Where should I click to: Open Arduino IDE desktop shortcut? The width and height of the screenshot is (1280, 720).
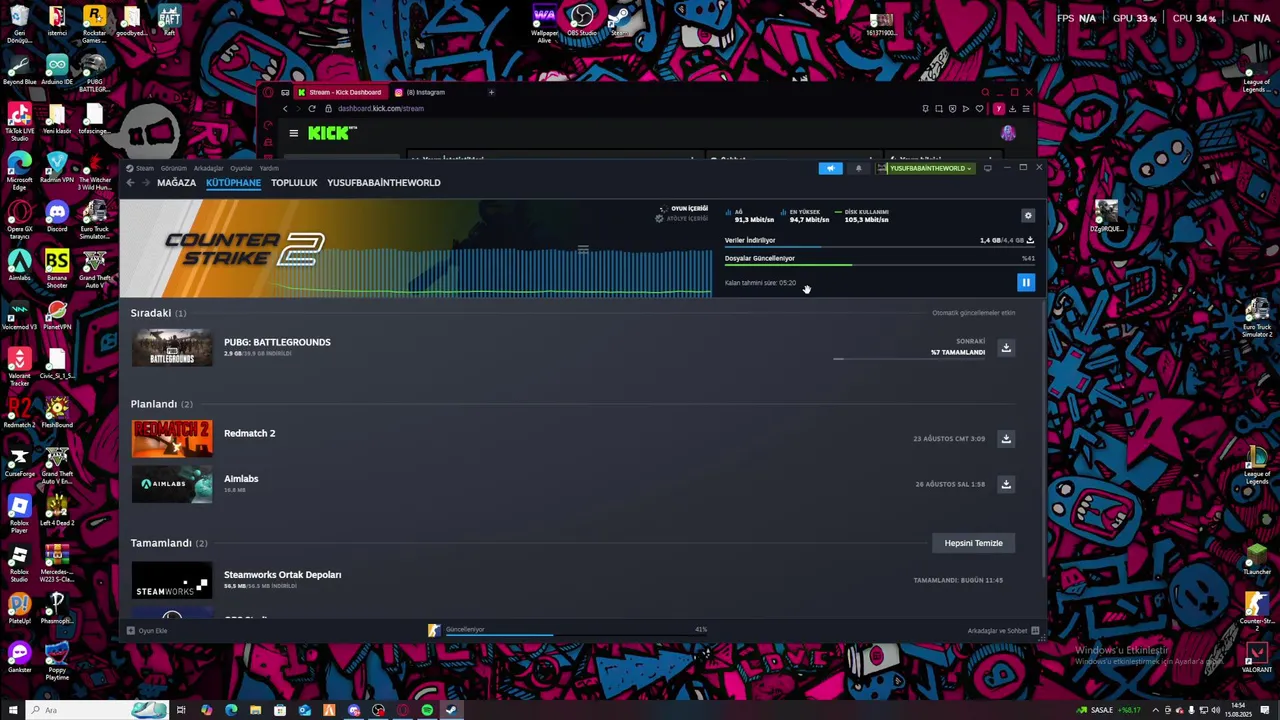coord(57,70)
